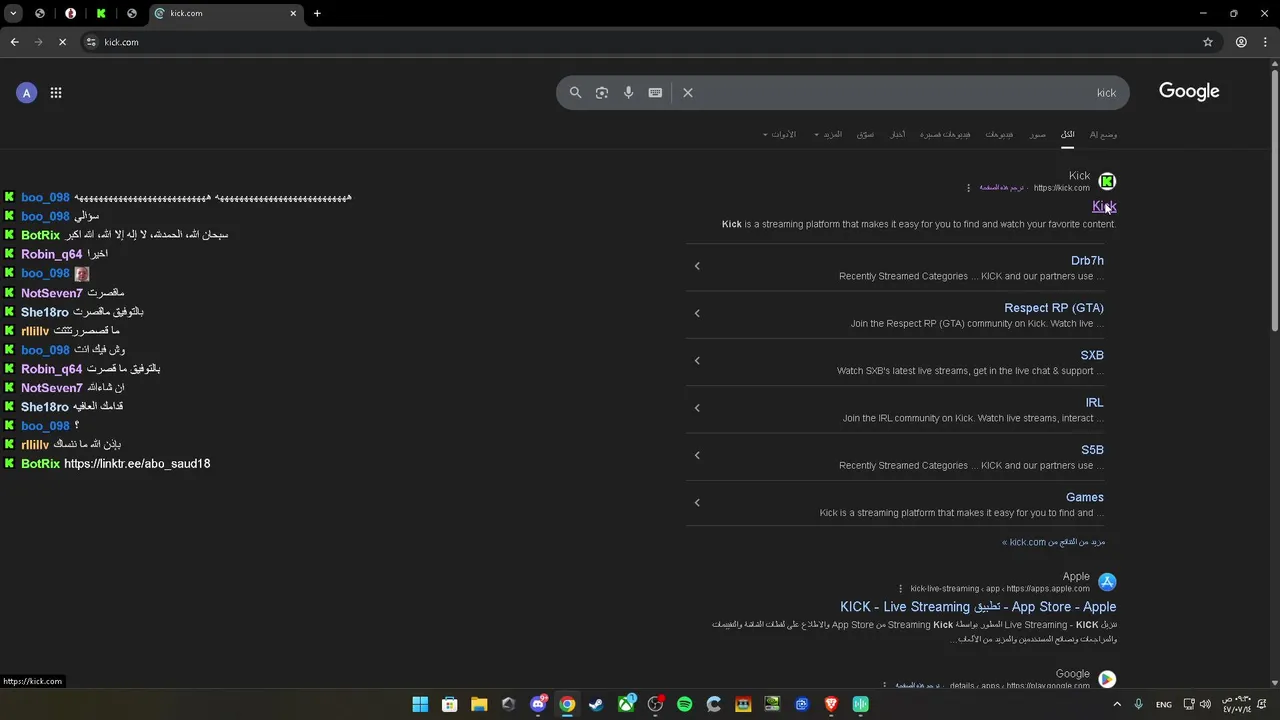Click the kick.com address bar

coord(640,42)
